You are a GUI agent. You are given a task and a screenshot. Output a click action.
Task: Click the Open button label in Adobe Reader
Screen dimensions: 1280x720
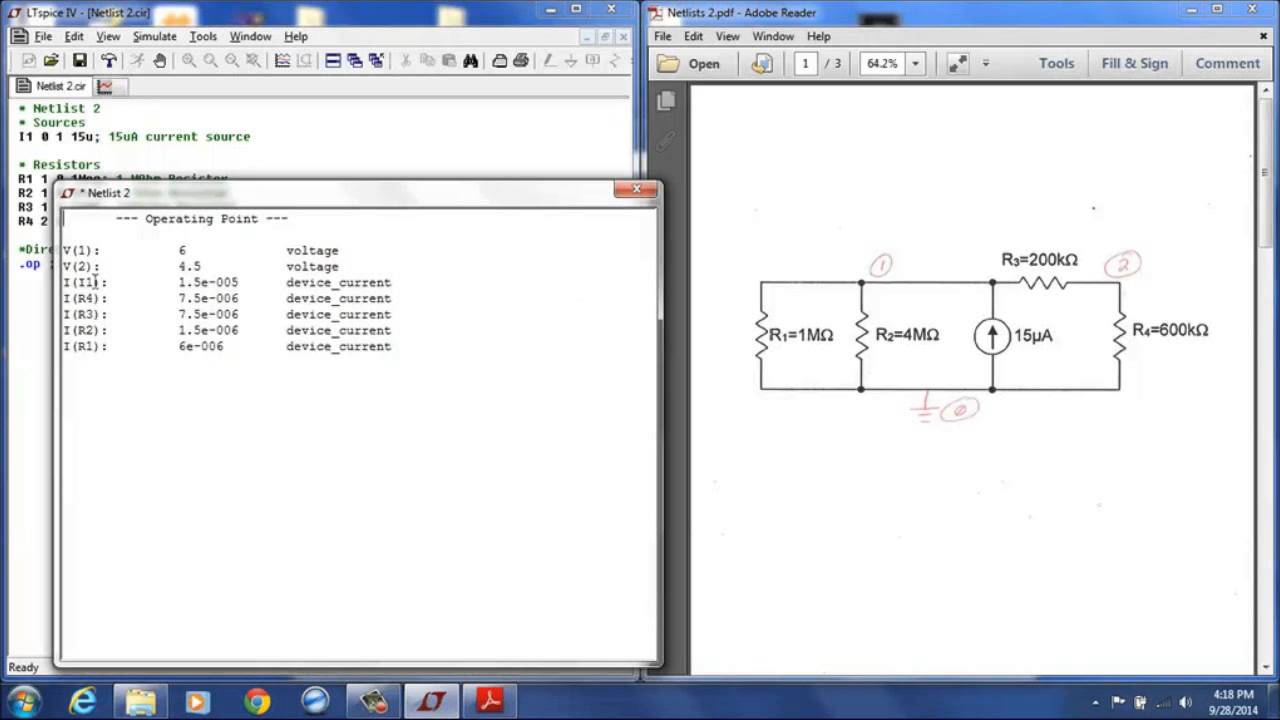point(704,64)
